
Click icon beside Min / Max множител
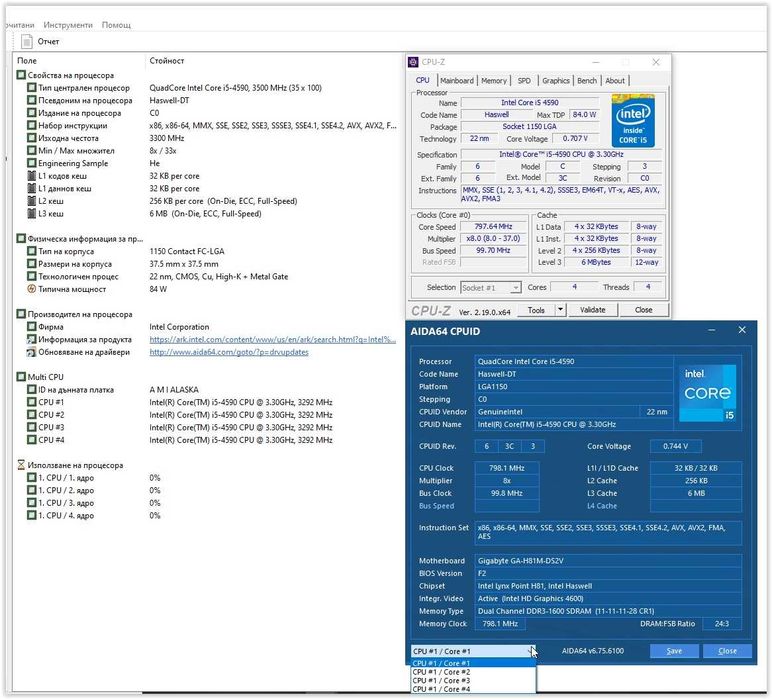tap(32, 151)
